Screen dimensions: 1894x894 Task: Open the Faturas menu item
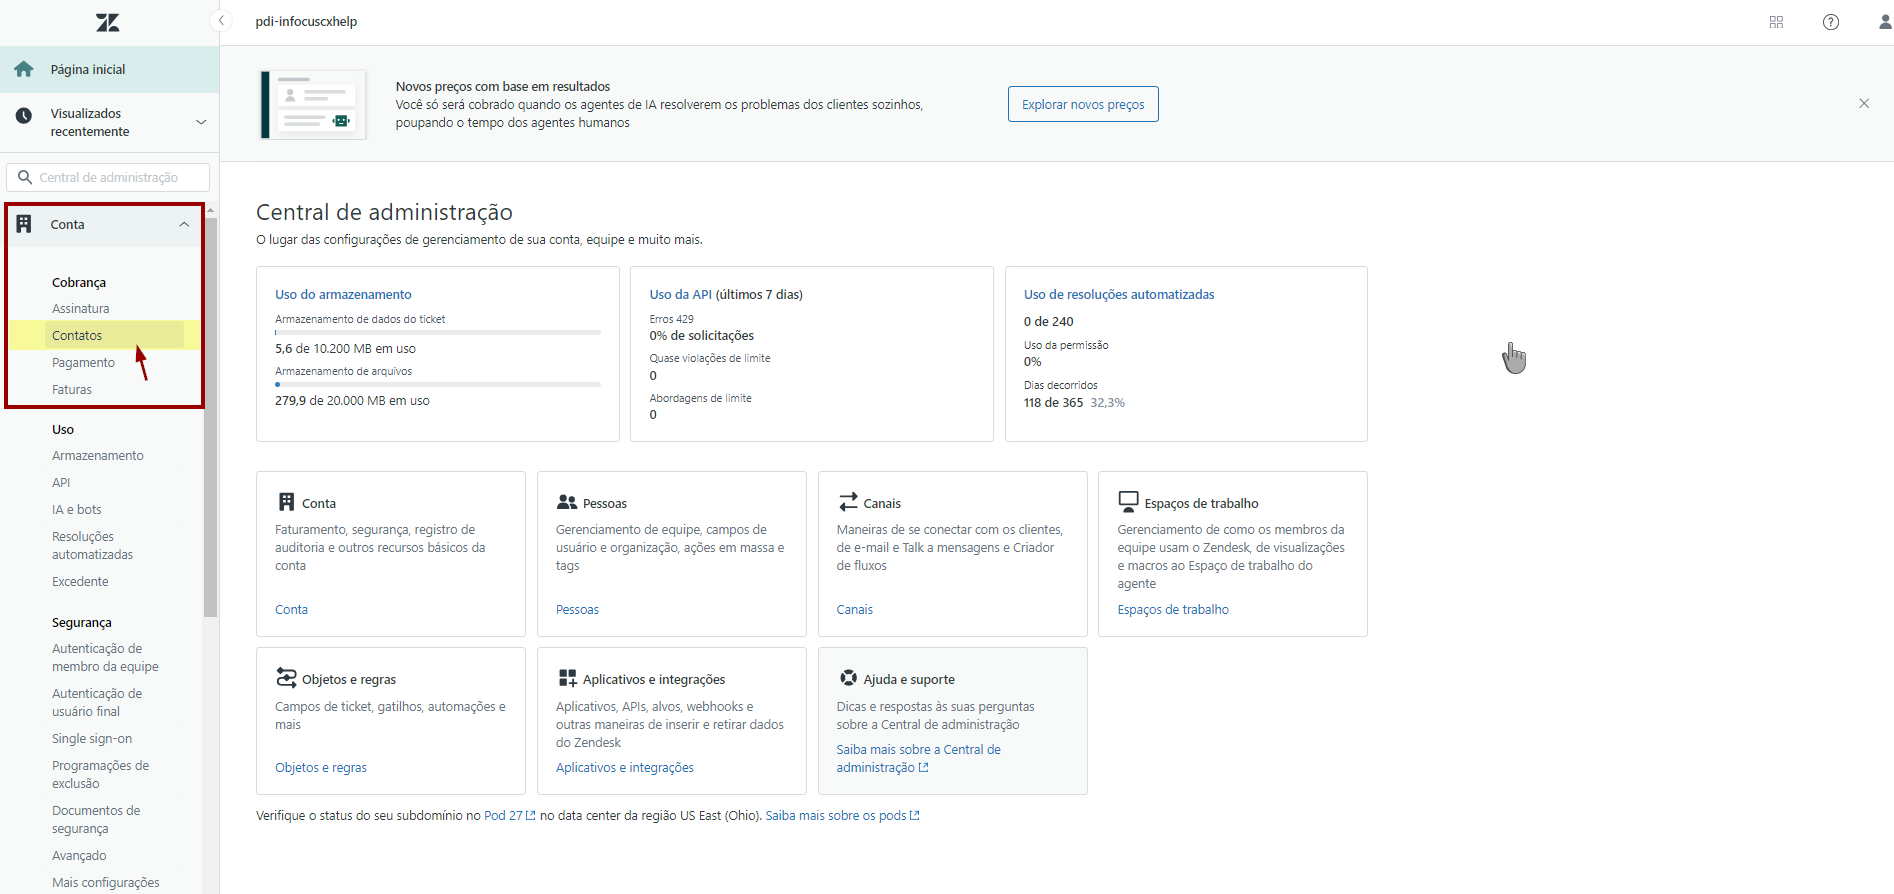coord(72,389)
